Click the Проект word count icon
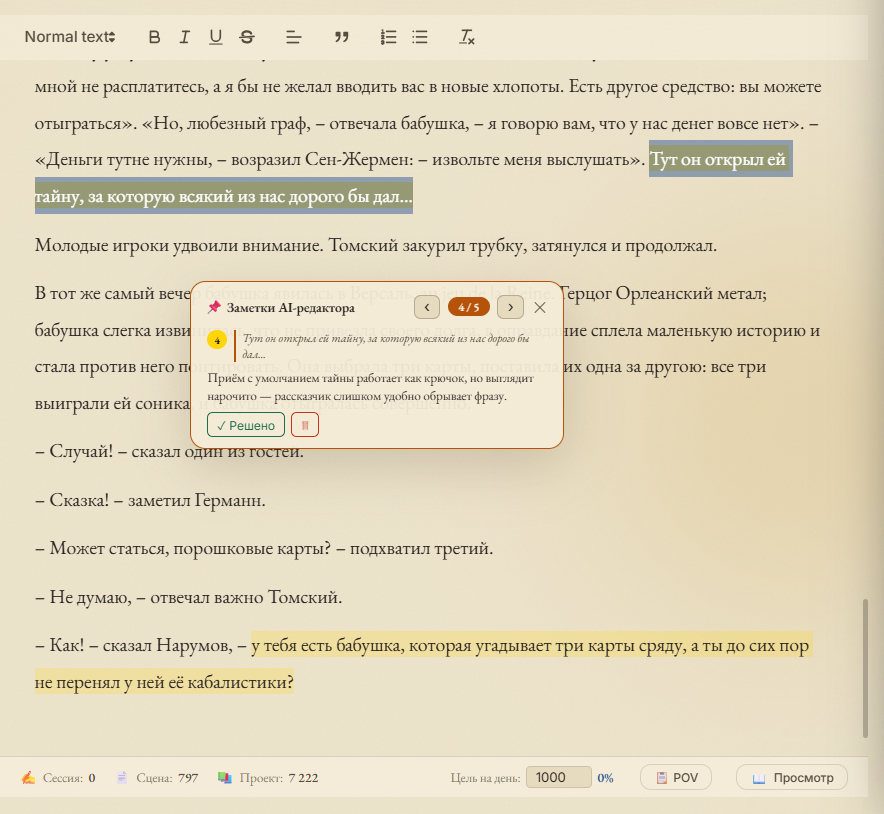Image resolution: width=884 pixels, height=814 pixels. [x=225, y=777]
